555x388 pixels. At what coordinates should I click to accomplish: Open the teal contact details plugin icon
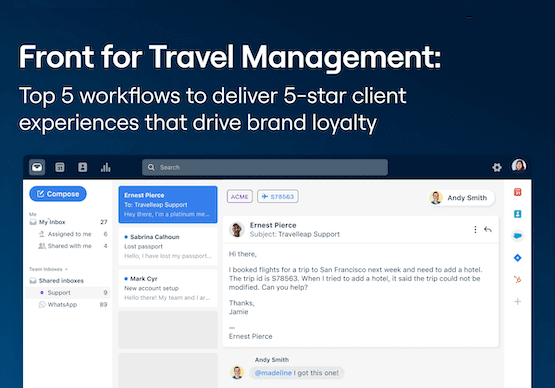(x=517, y=214)
